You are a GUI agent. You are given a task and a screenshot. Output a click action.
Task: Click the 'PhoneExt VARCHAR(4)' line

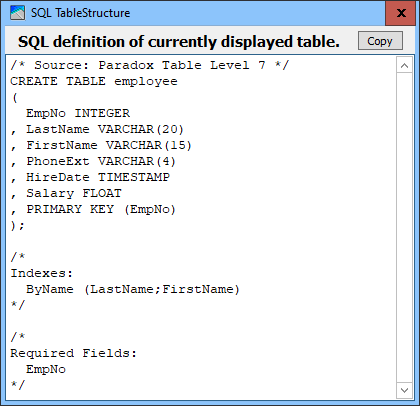[93, 161]
